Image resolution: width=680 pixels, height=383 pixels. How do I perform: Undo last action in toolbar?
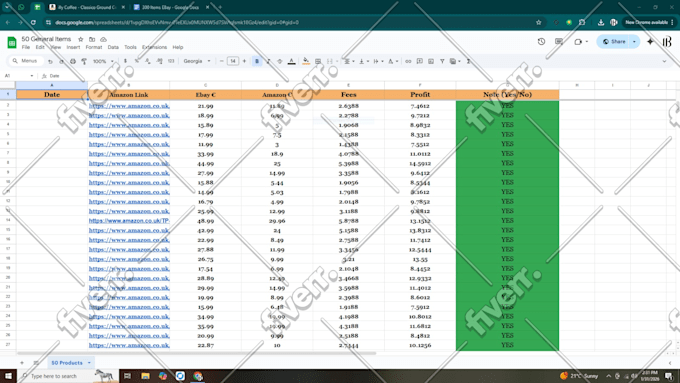(50, 61)
